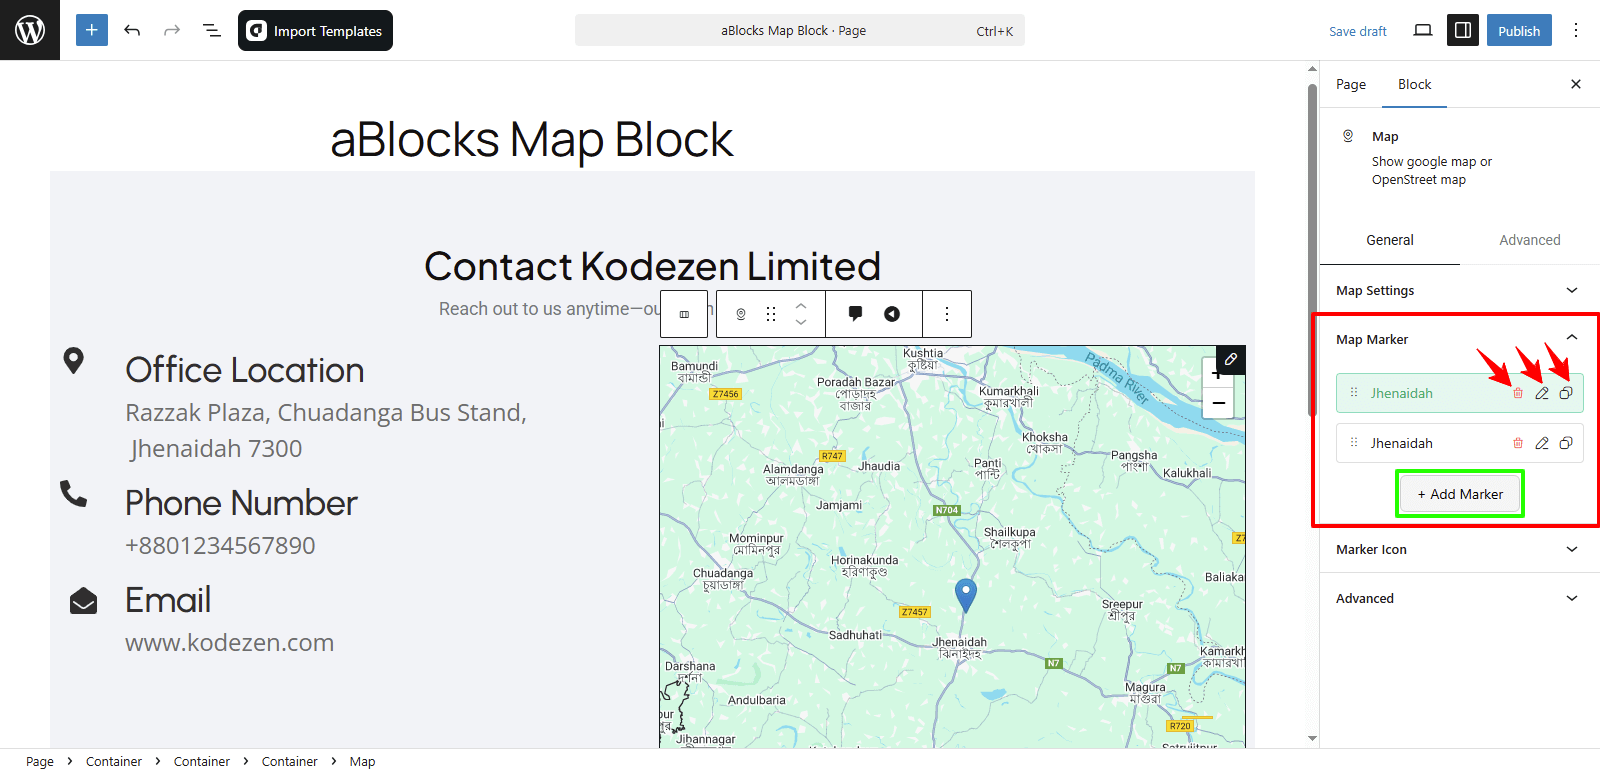Undo the last change
1600x773 pixels.
pos(132,30)
